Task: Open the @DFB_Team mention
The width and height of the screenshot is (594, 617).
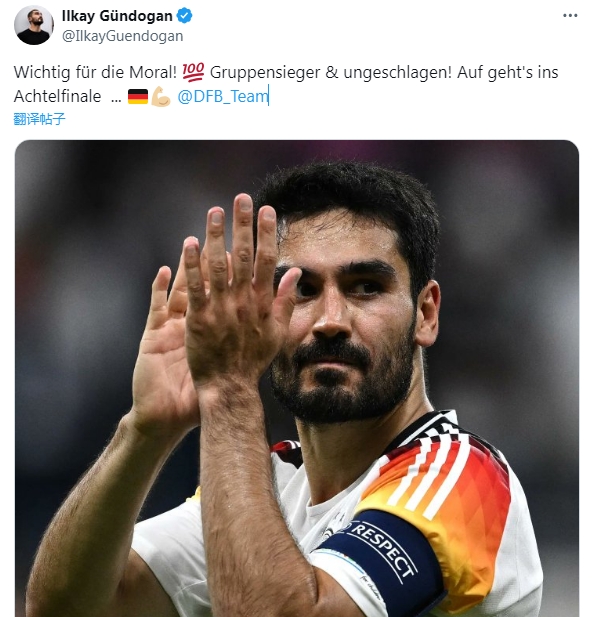Action: pyautogui.click(x=223, y=96)
